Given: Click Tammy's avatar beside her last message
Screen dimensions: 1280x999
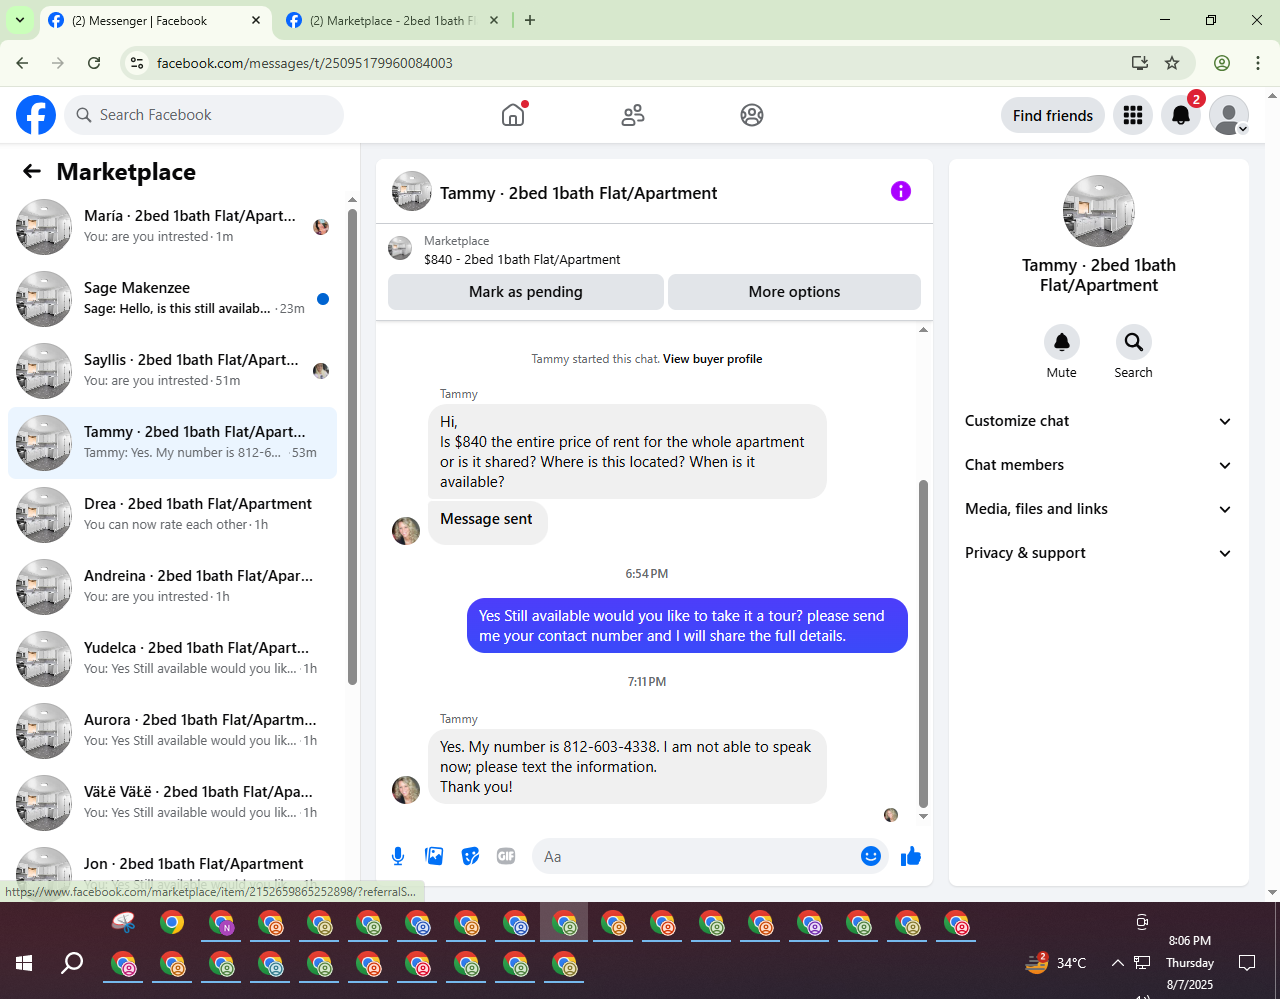Looking at the screenshot, I should point(406,789).
